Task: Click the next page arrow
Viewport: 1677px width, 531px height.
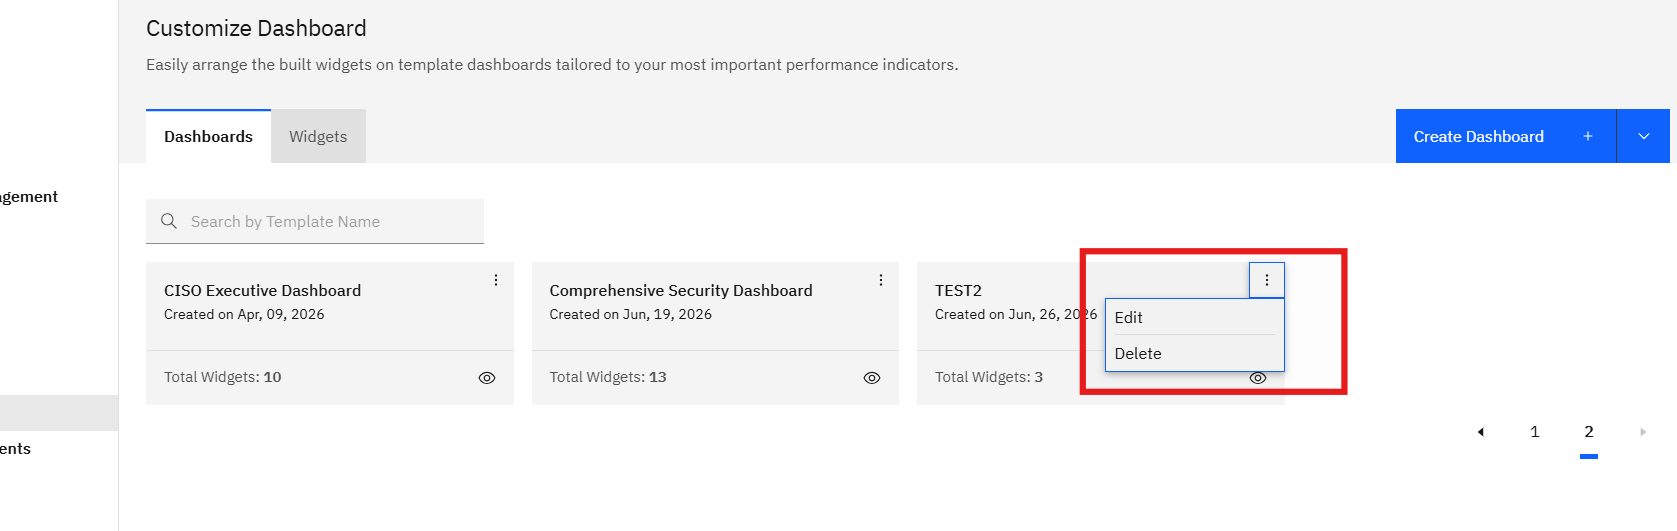Action: pos(1643,432)
